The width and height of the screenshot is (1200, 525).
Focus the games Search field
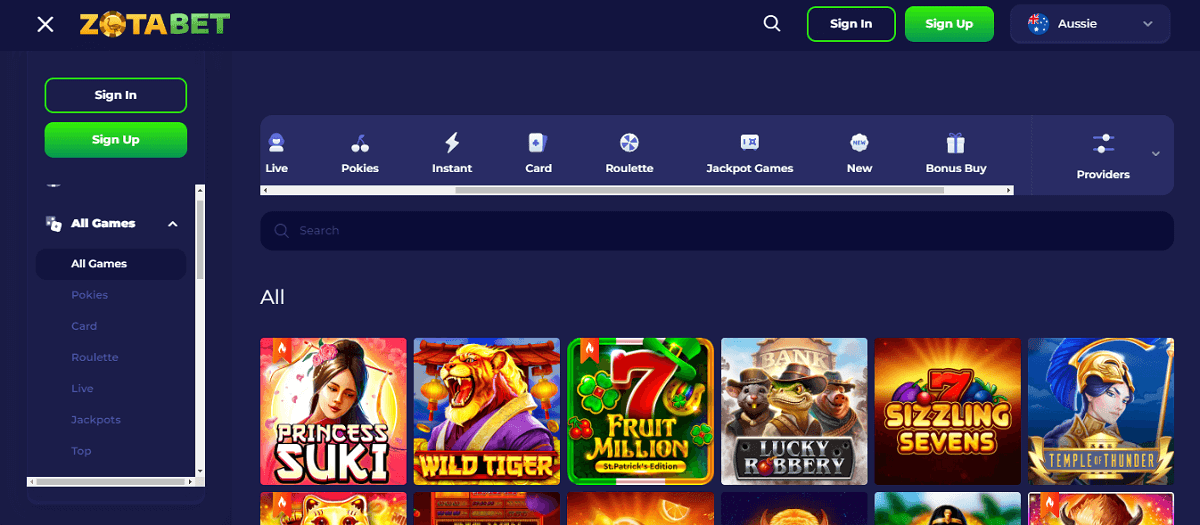(717, 231)
